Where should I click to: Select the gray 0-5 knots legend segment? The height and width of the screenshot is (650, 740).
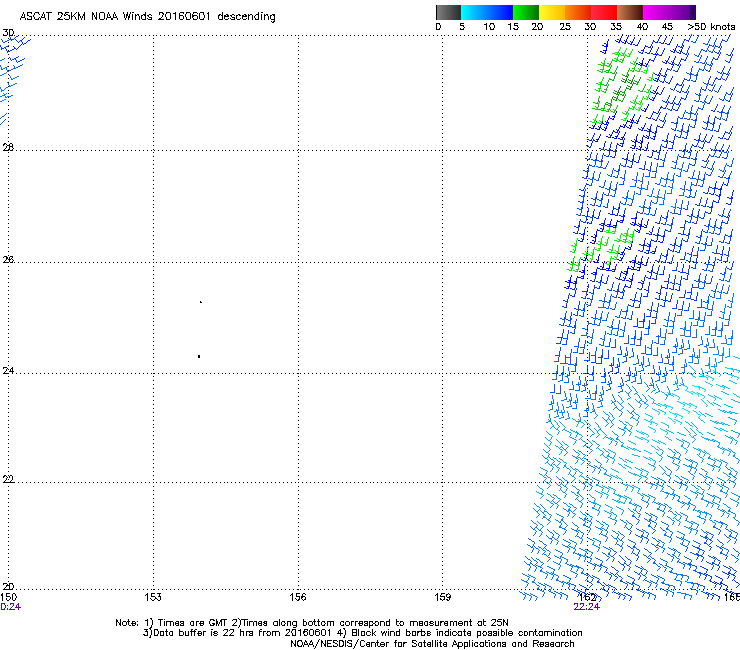pos(448,12)
